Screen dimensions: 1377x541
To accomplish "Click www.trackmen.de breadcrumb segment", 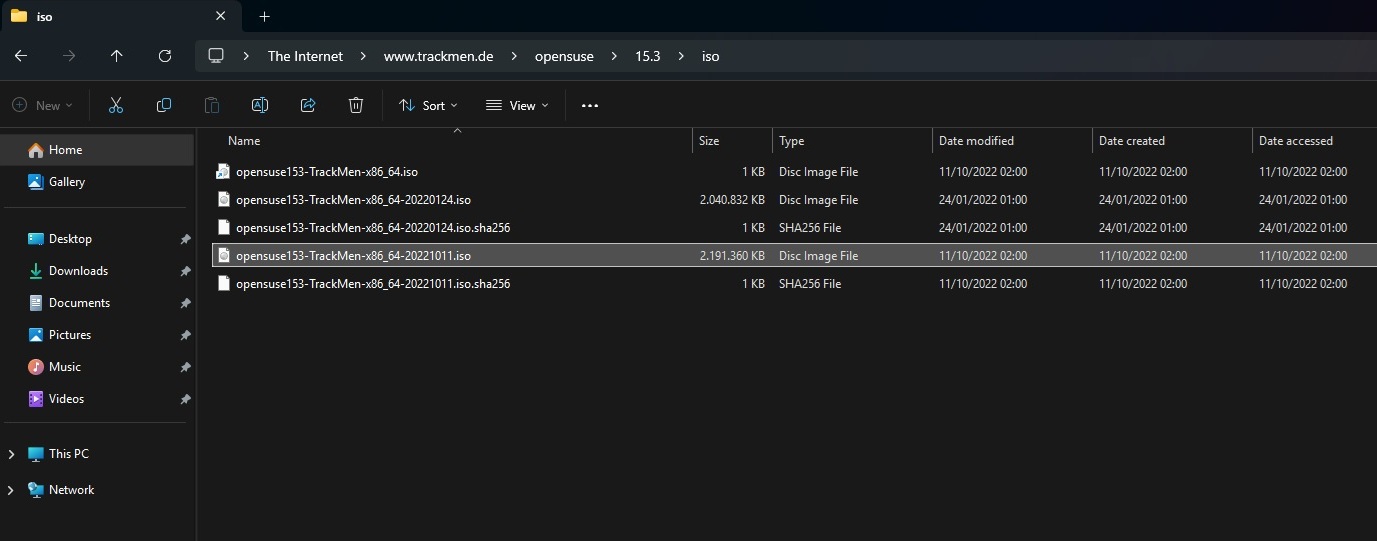I will [x=438, y=56].
